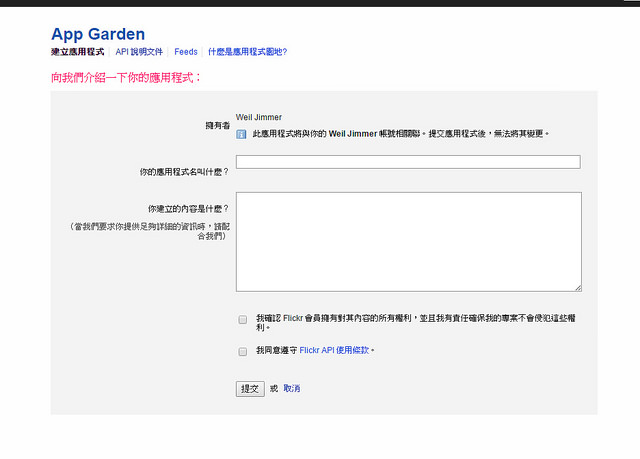Click inside the application description textarea
This screenshot has height=459, width=640.
pyautogui.click(x=408, y=241)
